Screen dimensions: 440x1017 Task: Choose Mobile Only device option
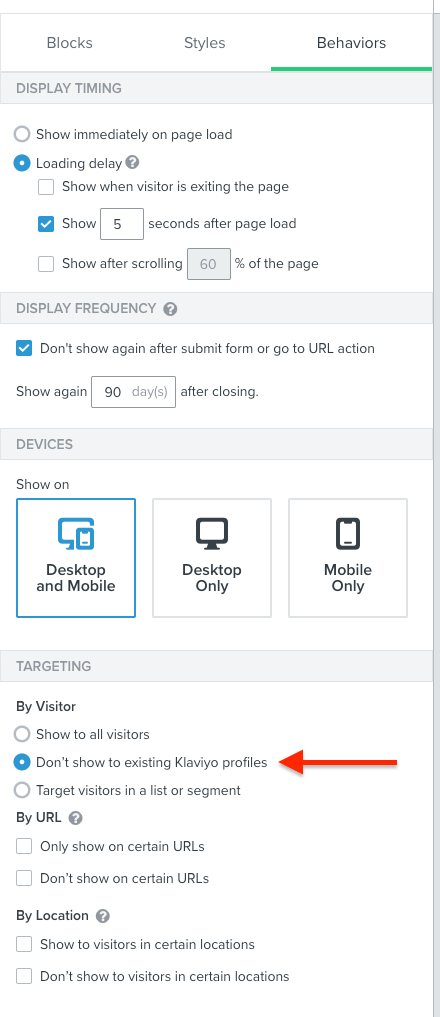coord(348,558)
